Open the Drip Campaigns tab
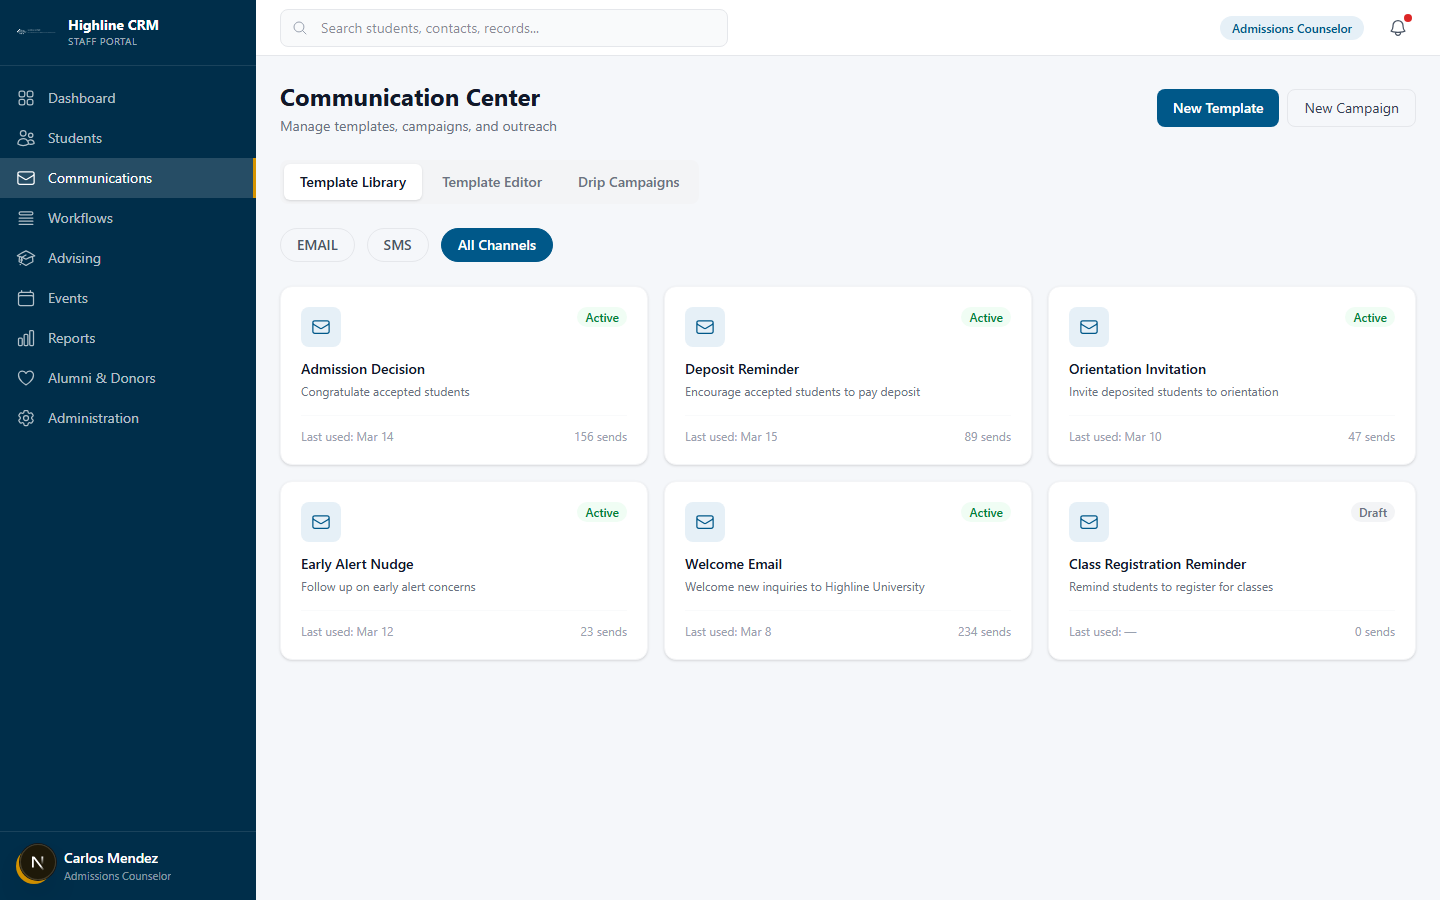 tap(628, 182)
